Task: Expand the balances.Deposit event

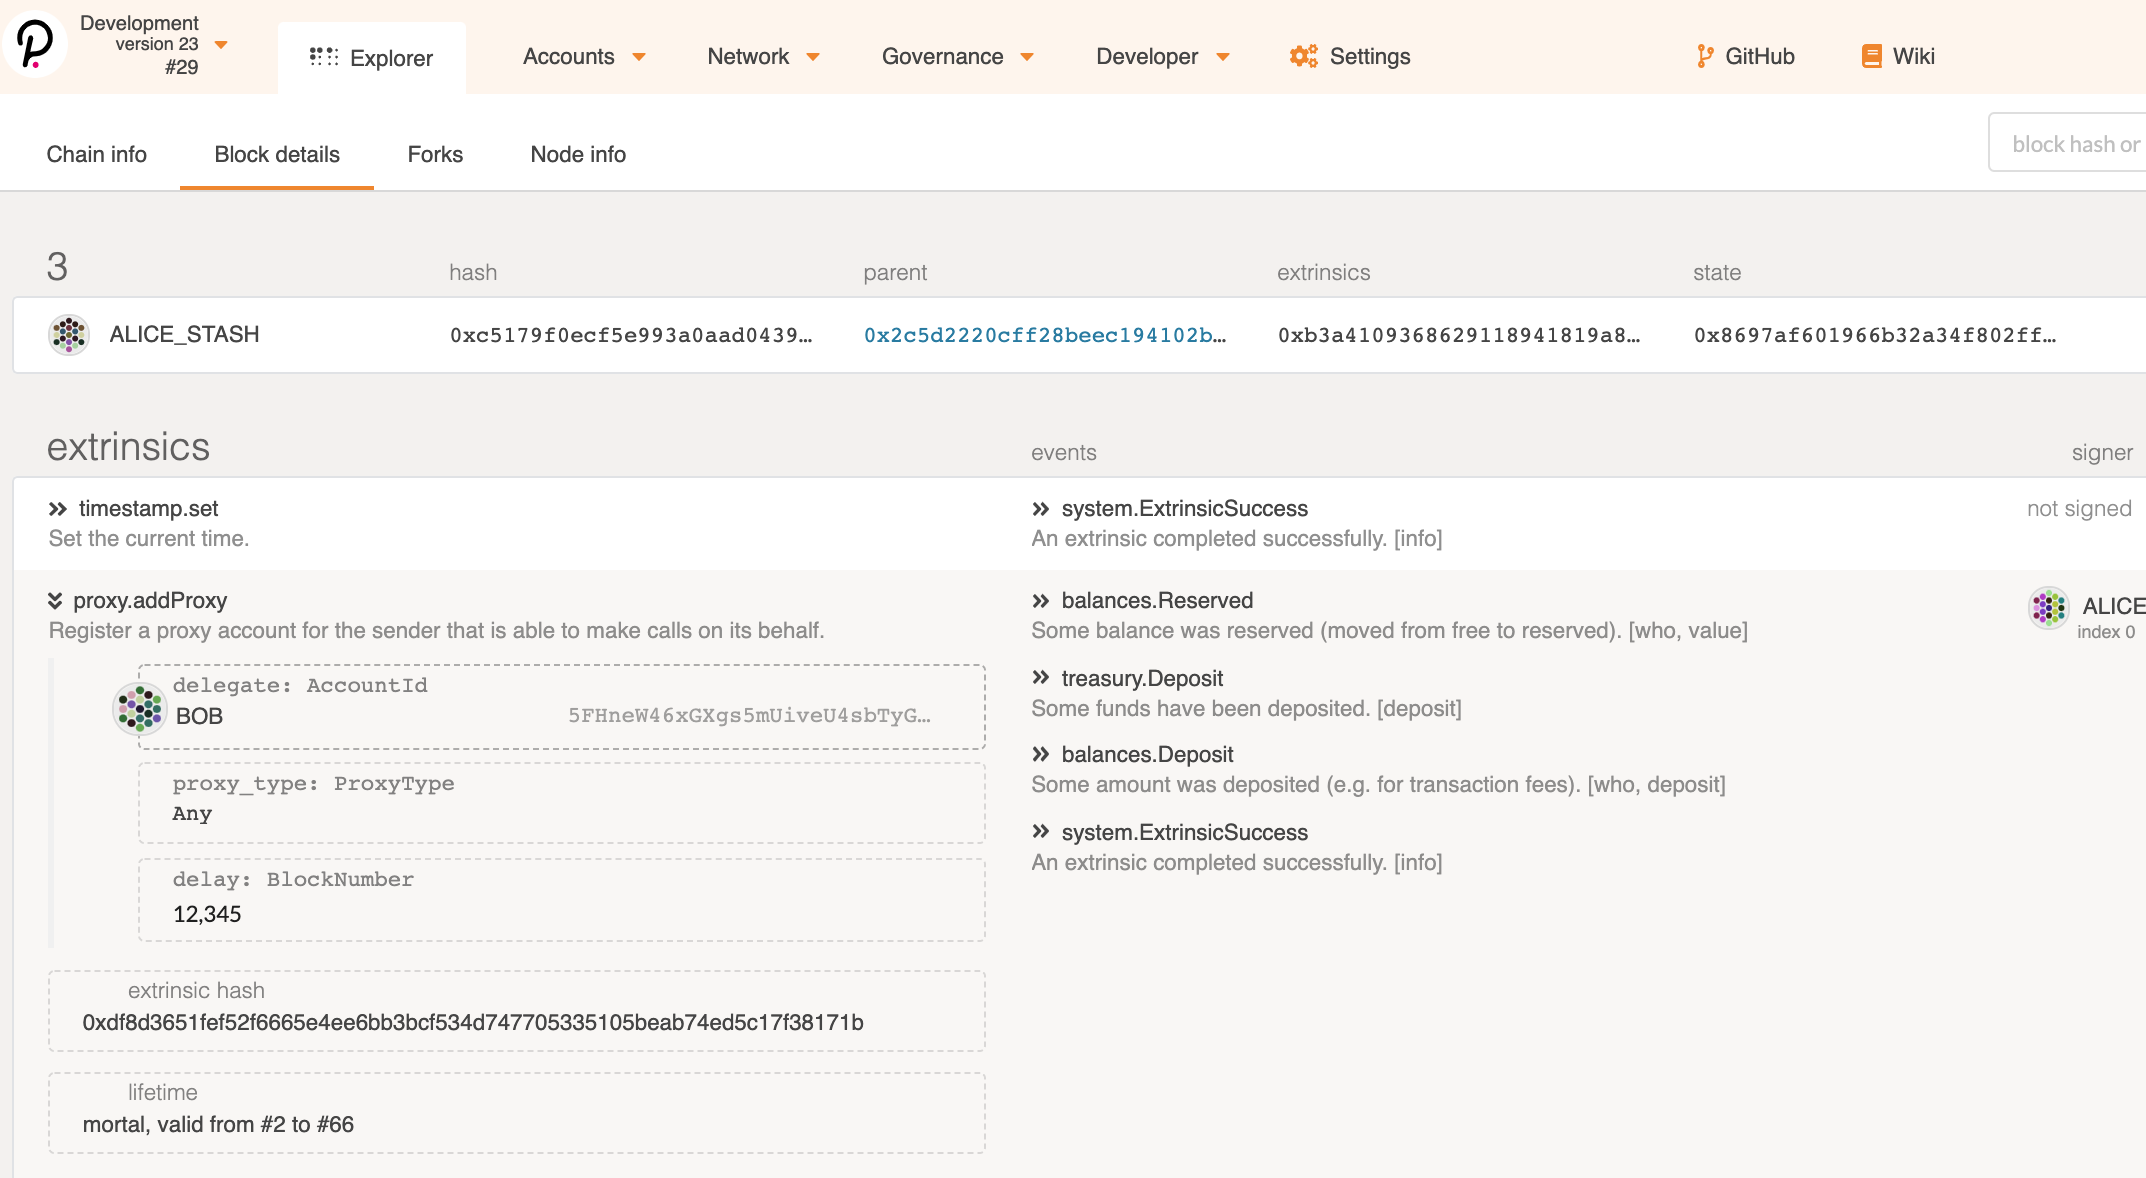Action: point(1041,754)
